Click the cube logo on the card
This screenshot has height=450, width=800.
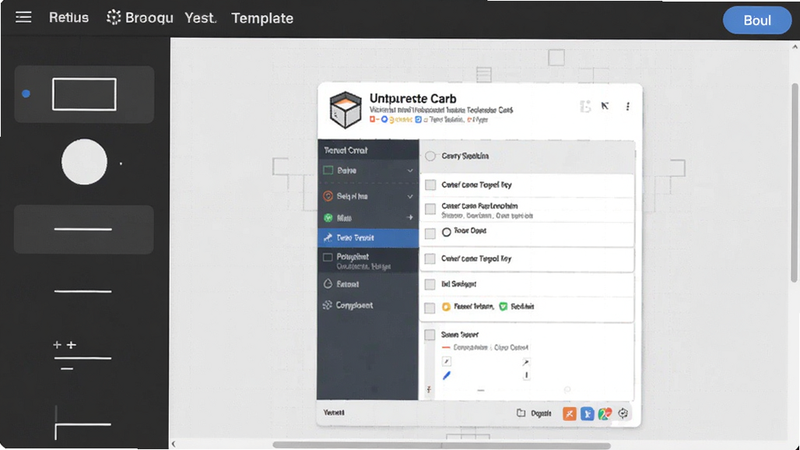pyautogui.click(x=345, y=109)
